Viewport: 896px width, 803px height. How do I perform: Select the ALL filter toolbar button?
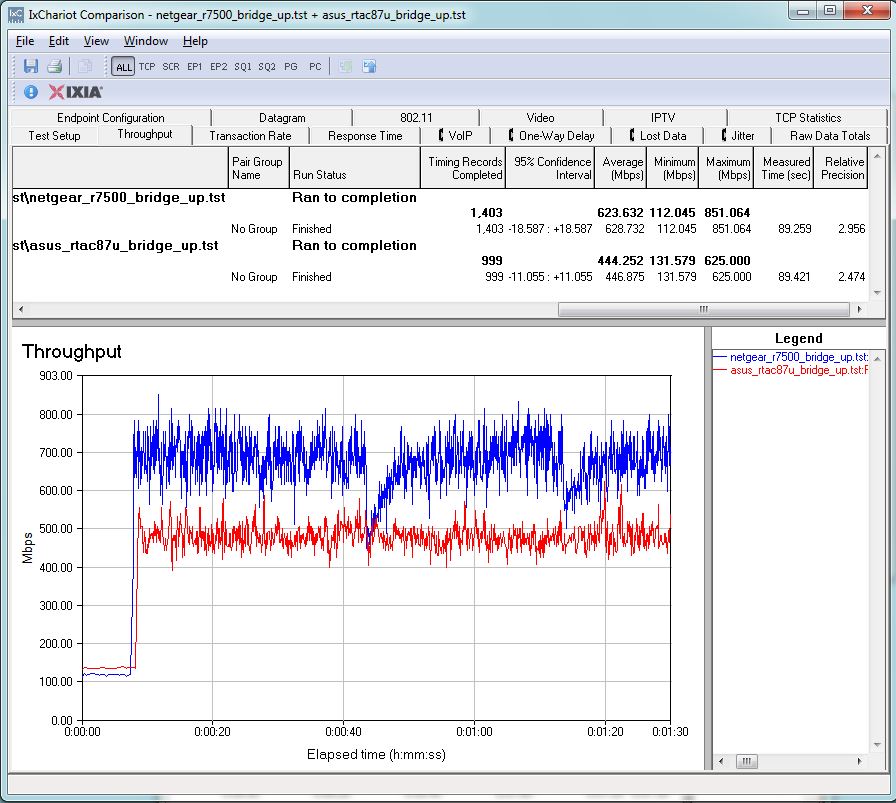pos(123,67)
